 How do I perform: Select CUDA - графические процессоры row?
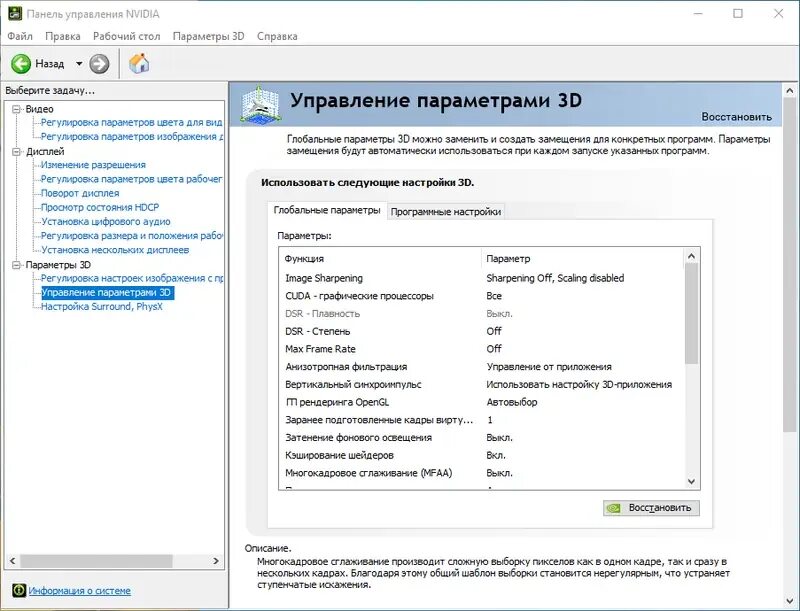click(481, 296)
